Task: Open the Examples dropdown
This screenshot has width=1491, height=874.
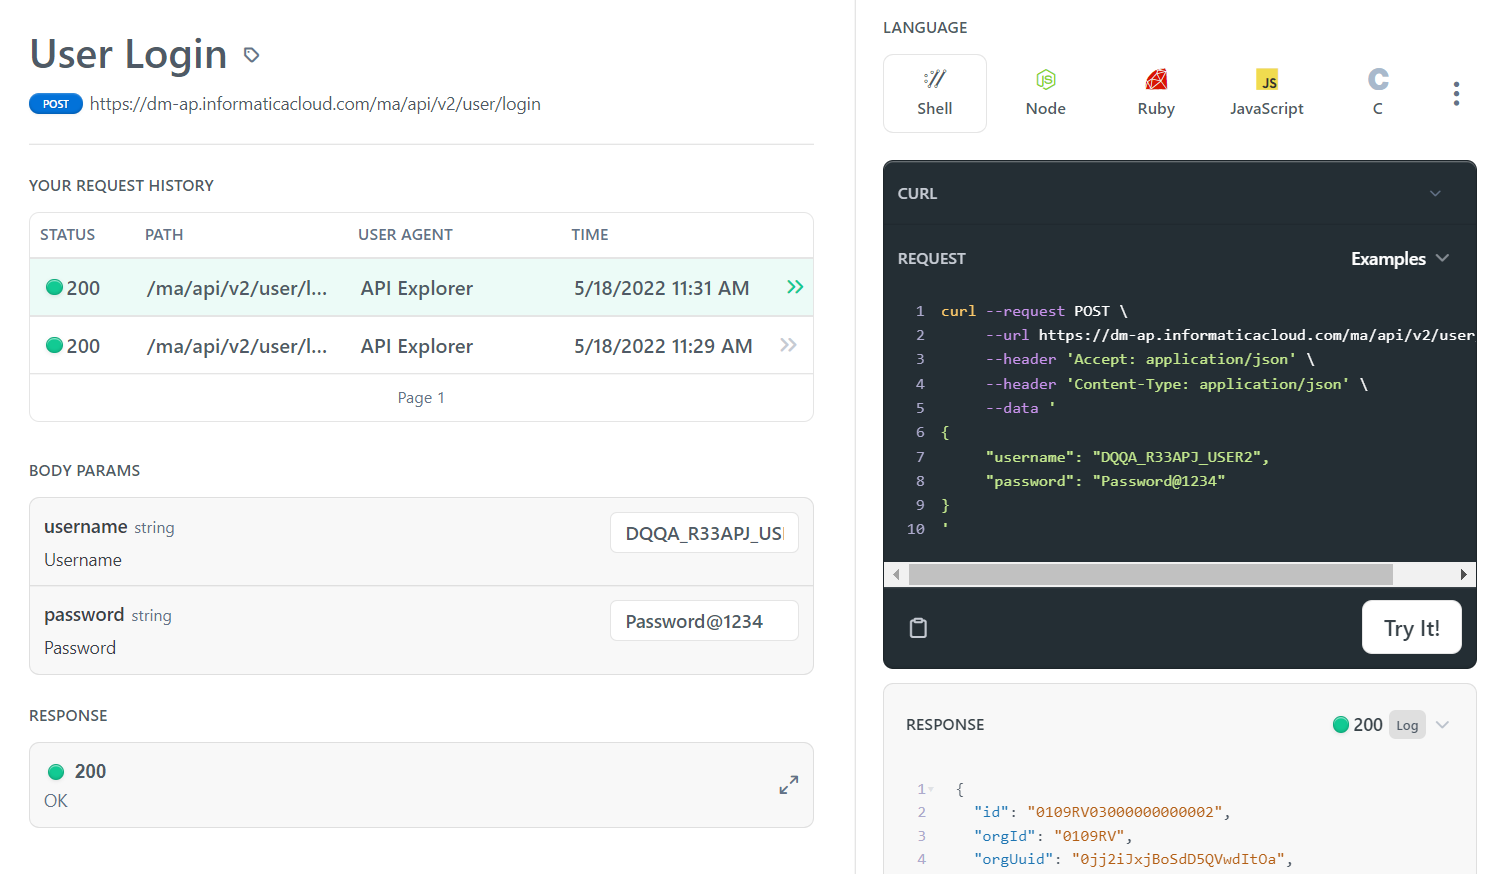Action: click(1400, 258)
